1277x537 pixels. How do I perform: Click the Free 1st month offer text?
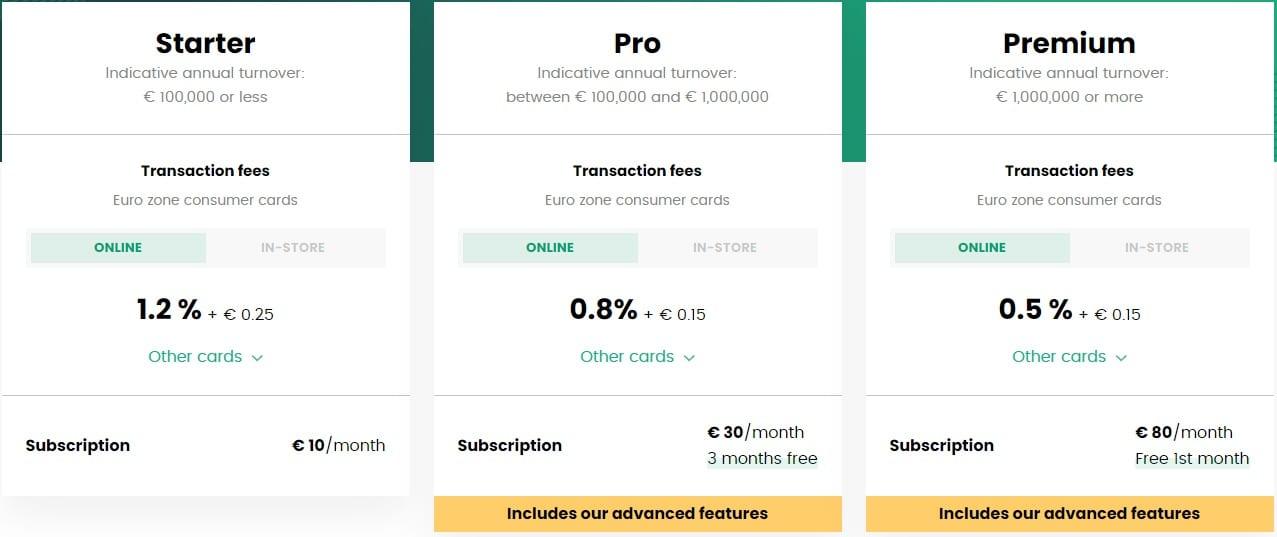pos(1192,459)
